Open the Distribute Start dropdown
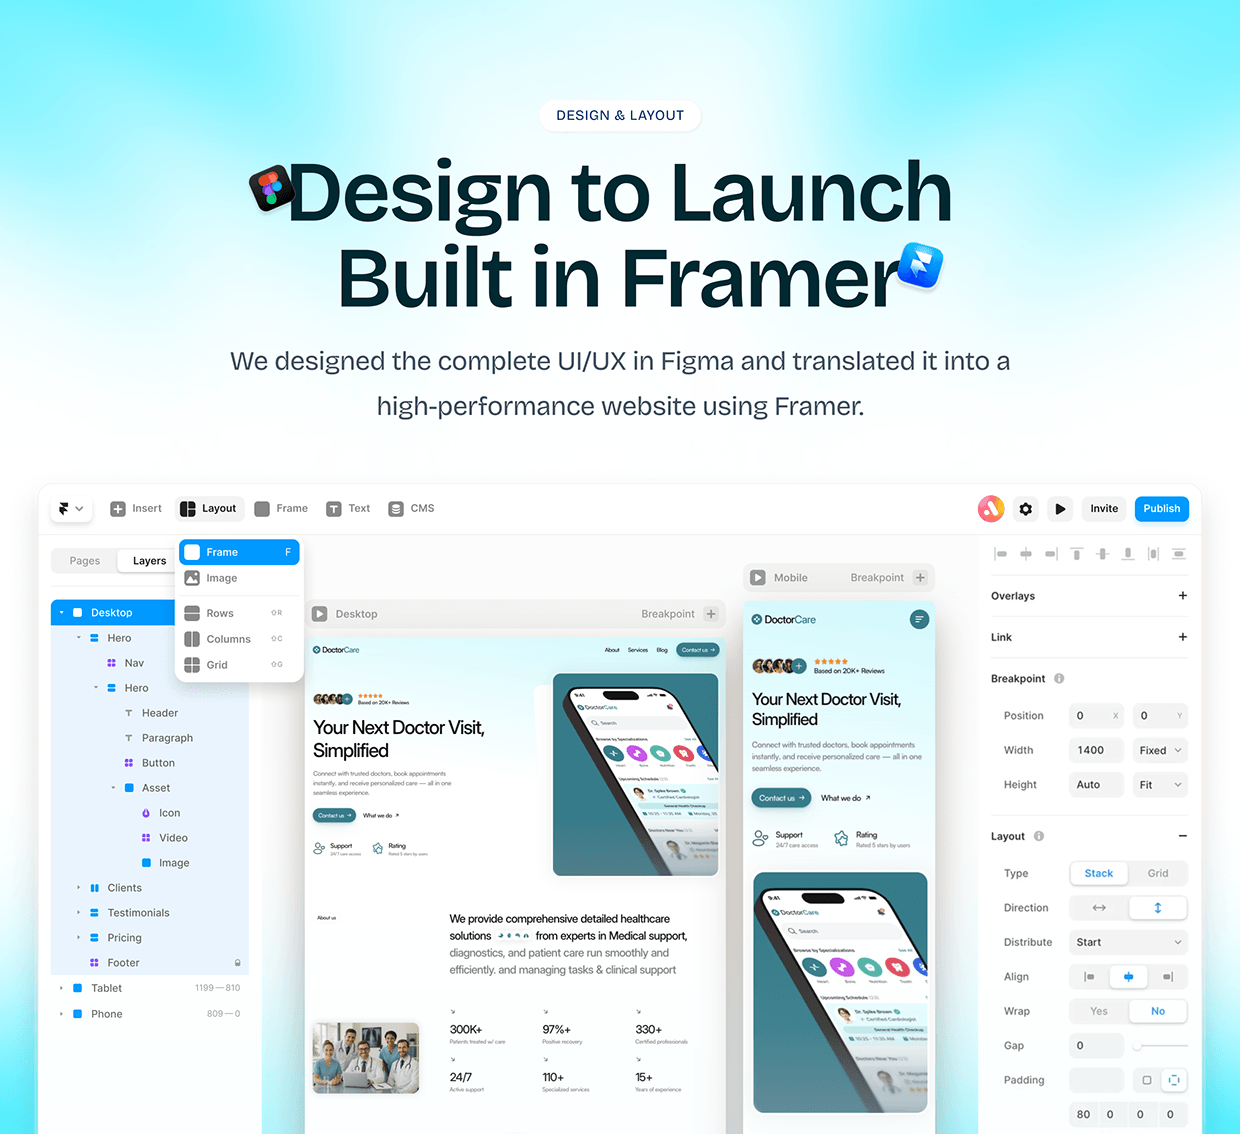The width and height of the screenshot is (1240, 1134). [1129, 942]
